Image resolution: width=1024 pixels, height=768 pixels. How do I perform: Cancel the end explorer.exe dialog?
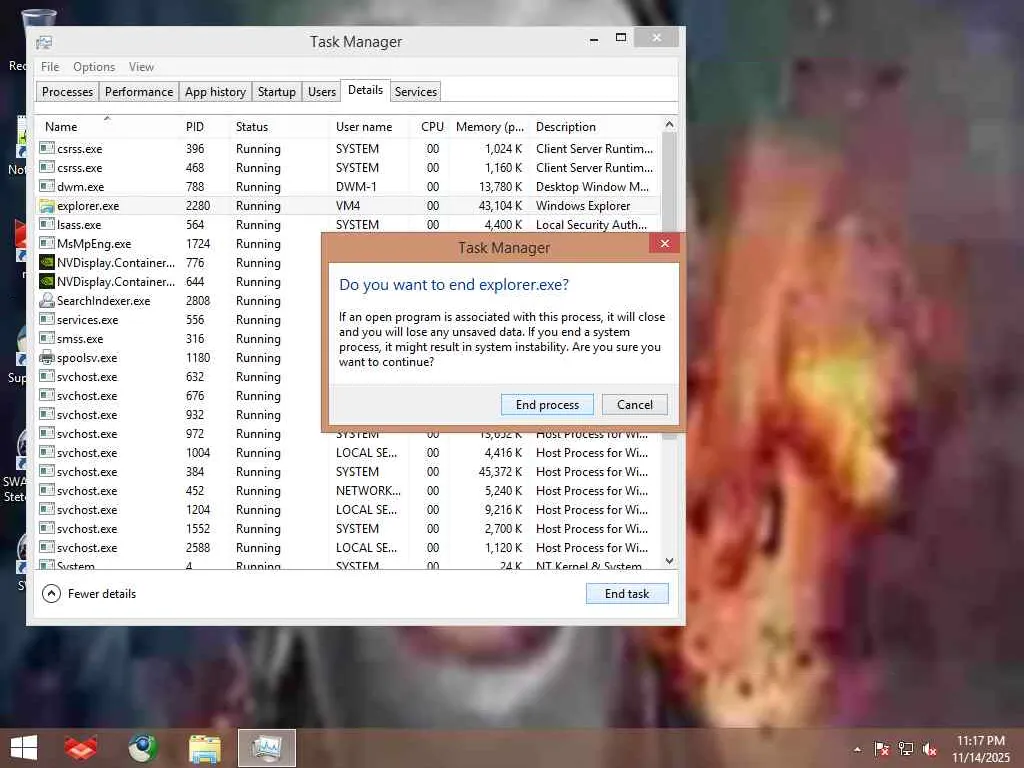coord(634,405)
